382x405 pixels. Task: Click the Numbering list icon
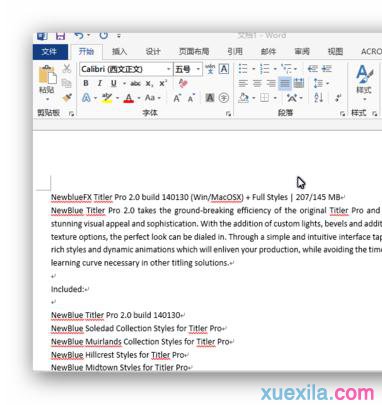(265, 69)
